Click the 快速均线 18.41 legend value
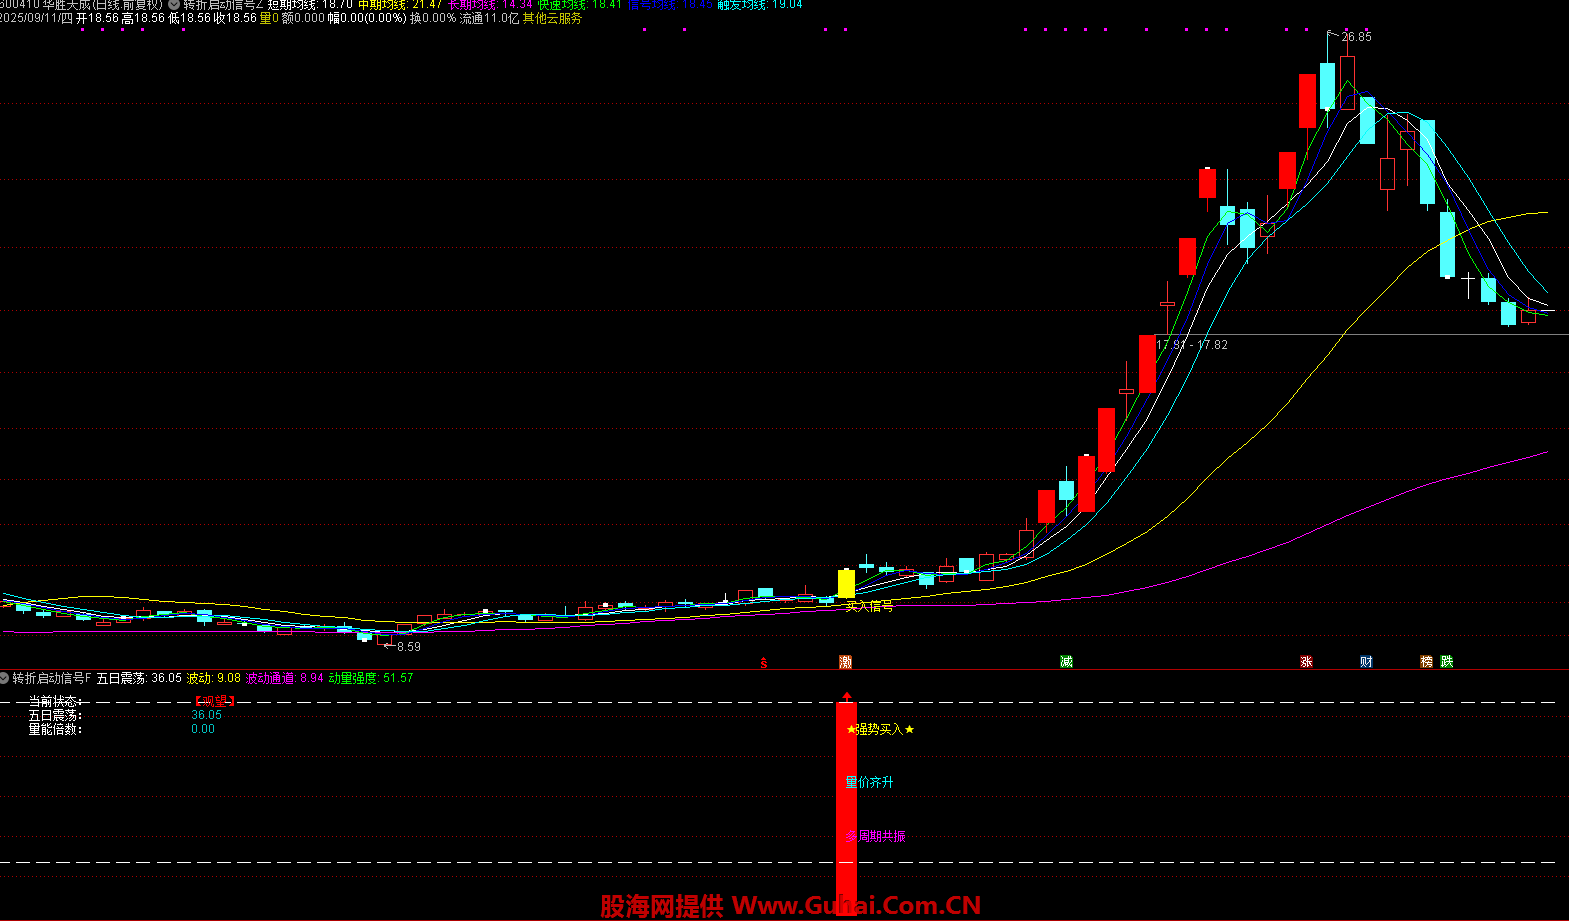The height and width of the screenshot is (921, 1569). [580, 5]
